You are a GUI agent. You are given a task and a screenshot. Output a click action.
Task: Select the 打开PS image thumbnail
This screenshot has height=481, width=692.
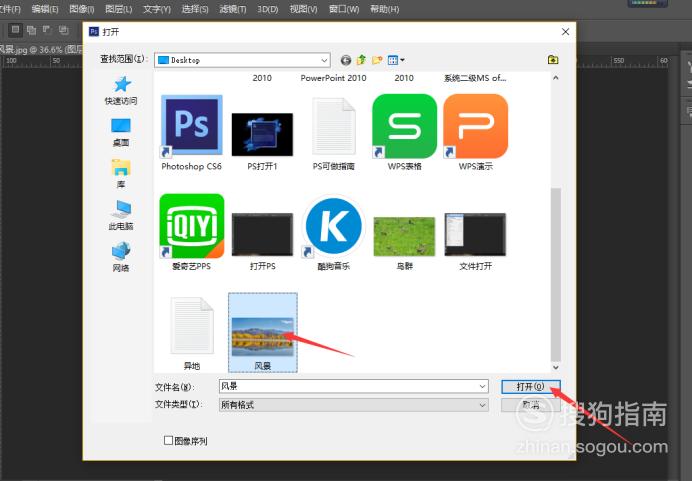click(x=262, y=234)
